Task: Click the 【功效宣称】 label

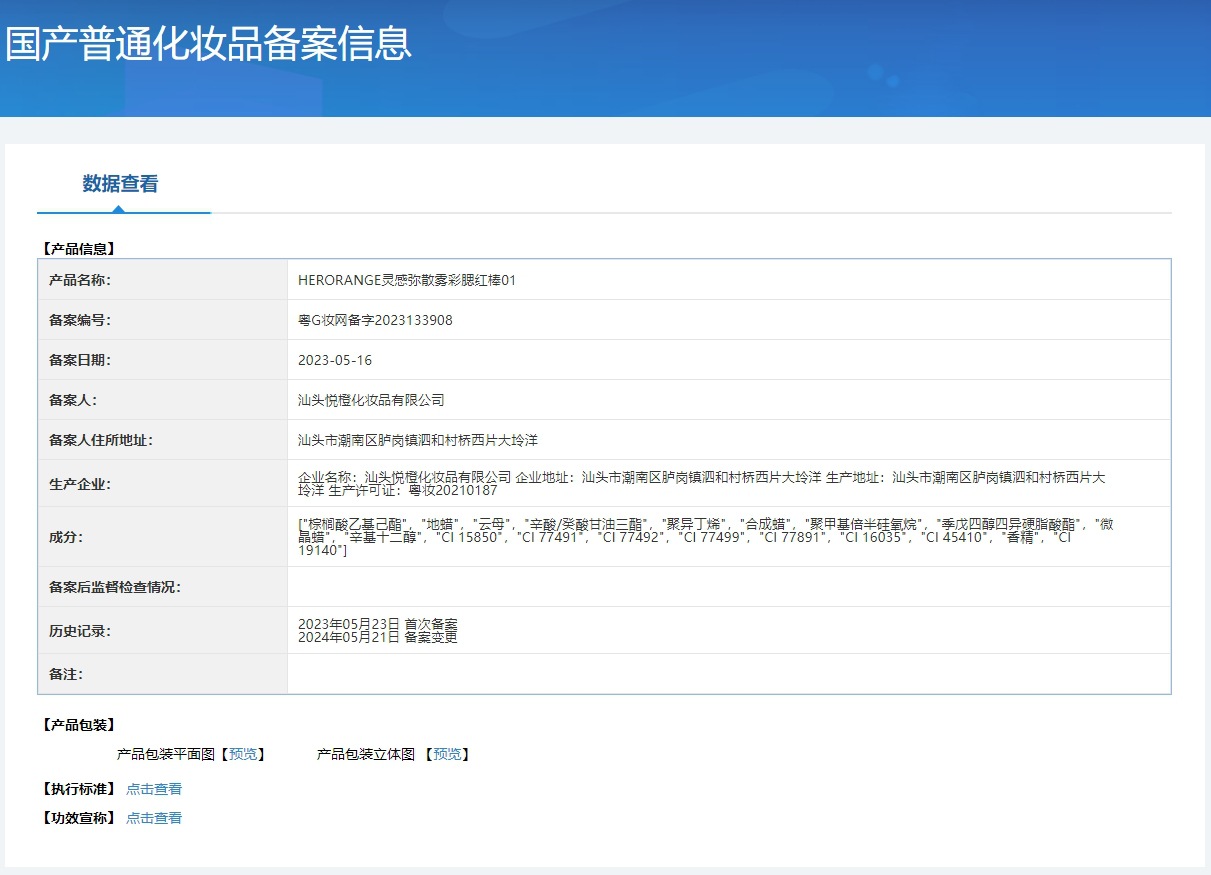Action: (x=78, y=818)
